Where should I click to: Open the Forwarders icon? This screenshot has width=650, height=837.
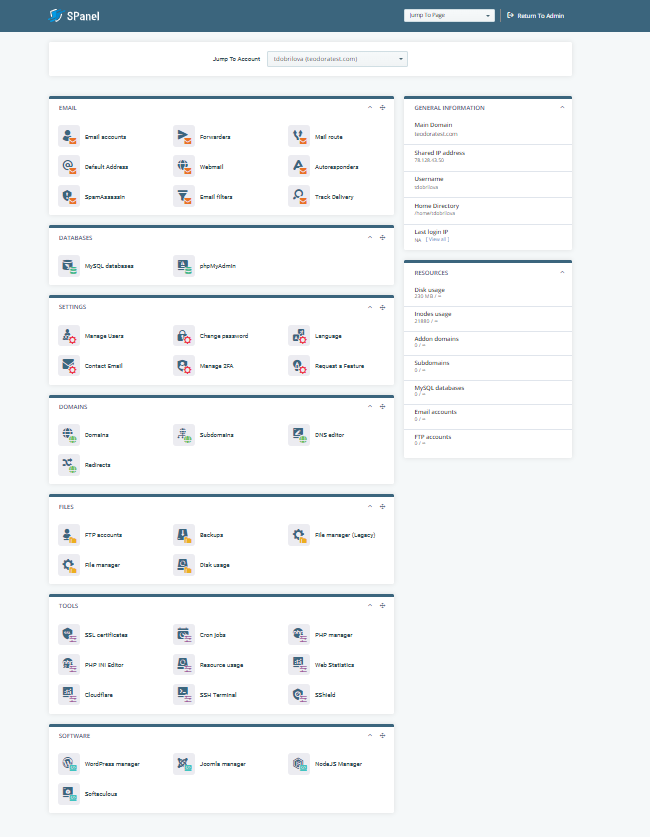pos(184,137)
